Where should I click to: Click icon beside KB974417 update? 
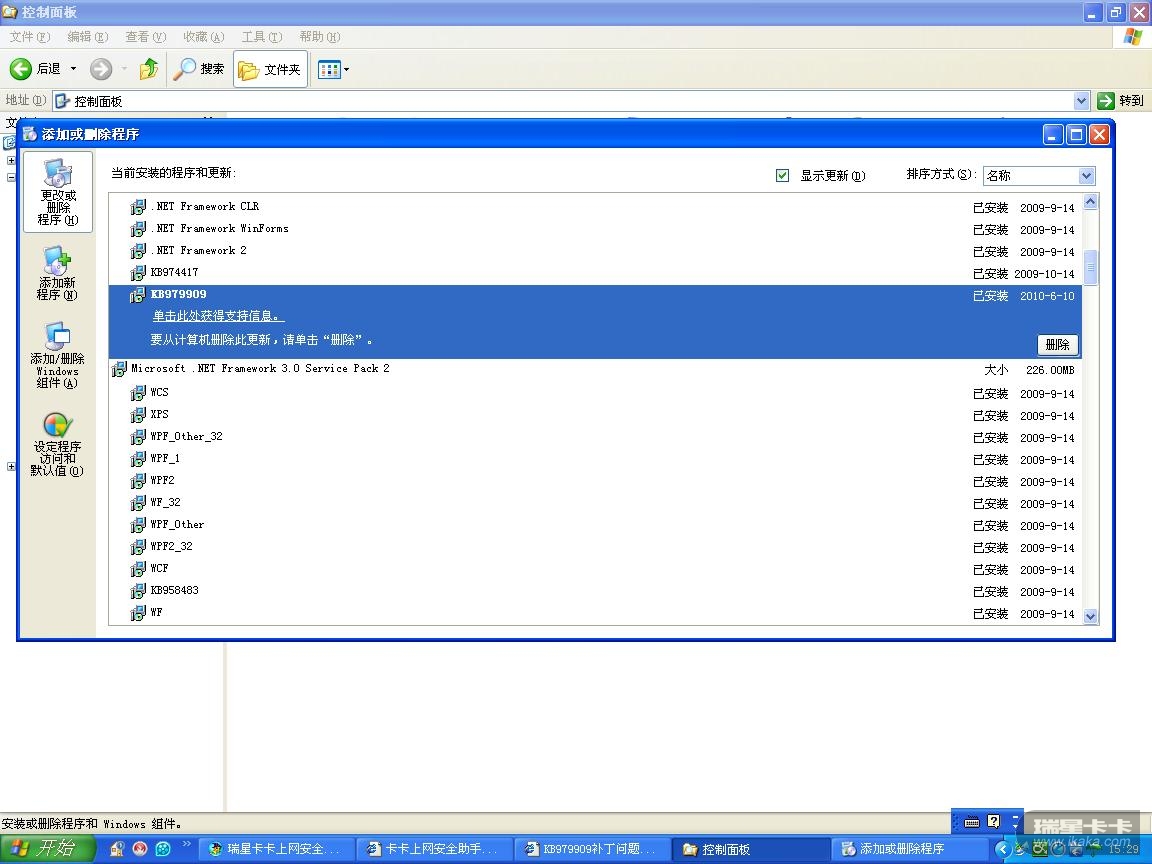[138, 273]
